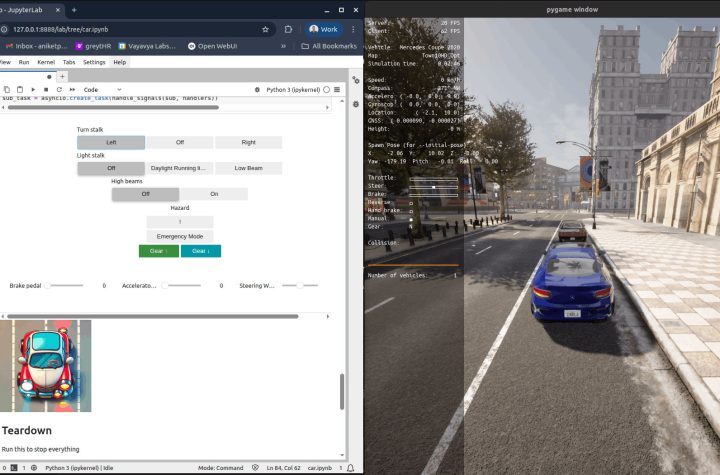Click the green Gear up button
Viewport: 720px width, 475px height.
coord(158,251)
